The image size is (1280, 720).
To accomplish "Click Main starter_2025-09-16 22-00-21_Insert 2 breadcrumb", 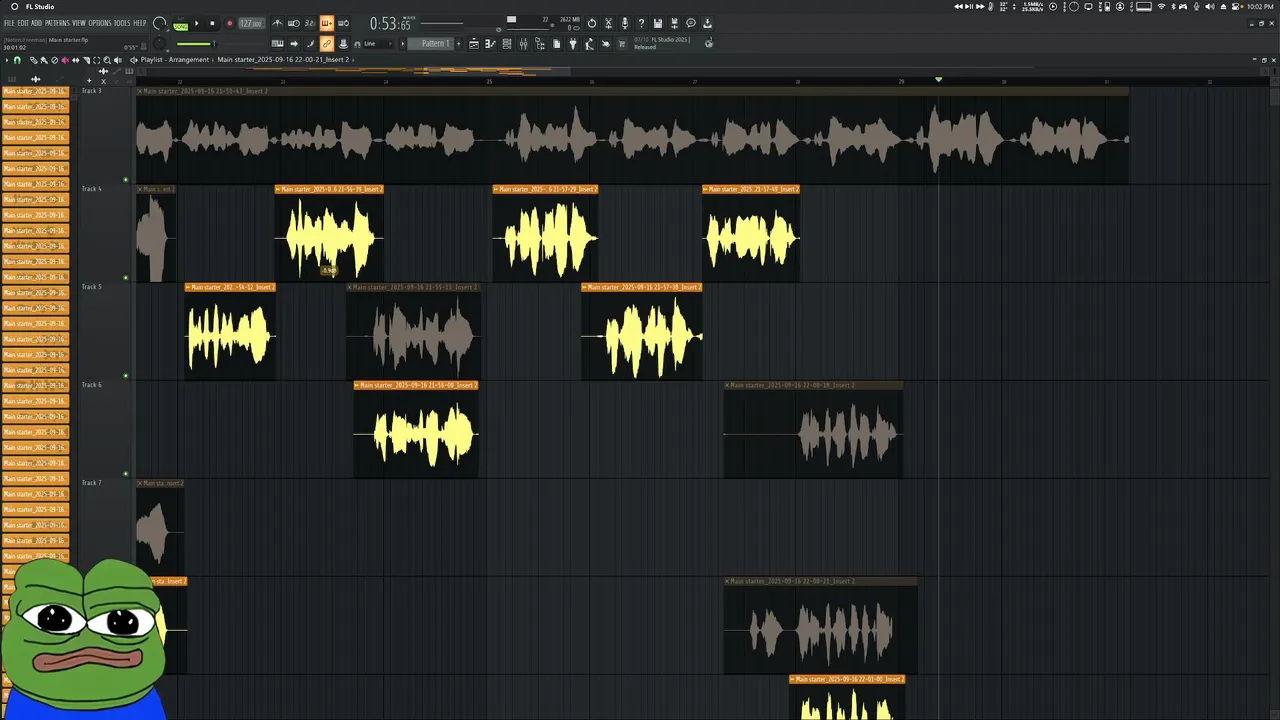I will point(283,60).
